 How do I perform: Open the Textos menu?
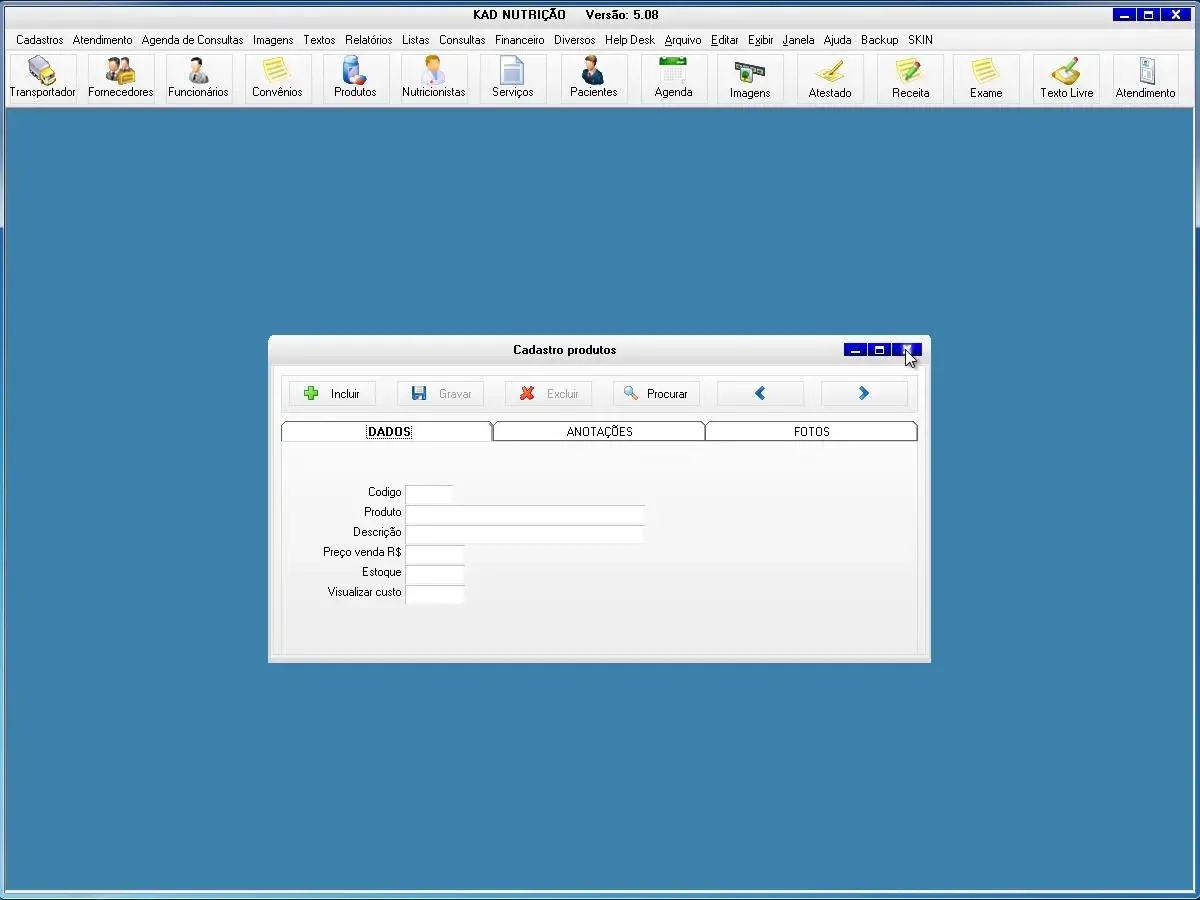click(x=319, y=40)
